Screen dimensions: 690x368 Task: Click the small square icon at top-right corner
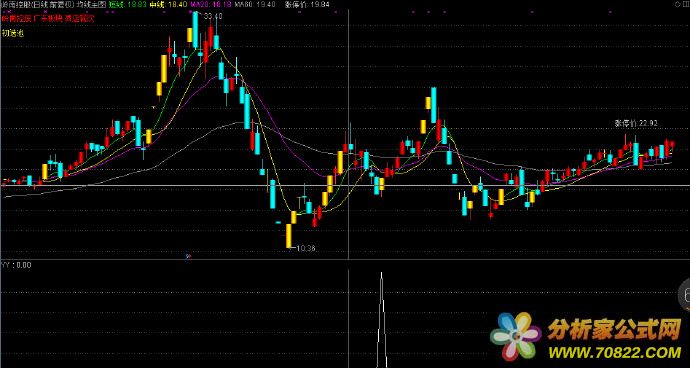tap(685, 4)
